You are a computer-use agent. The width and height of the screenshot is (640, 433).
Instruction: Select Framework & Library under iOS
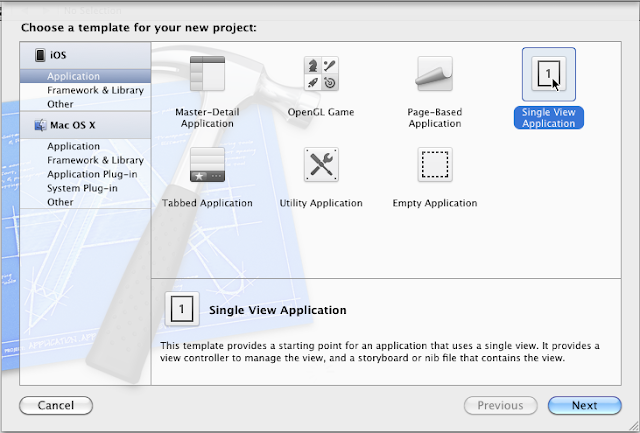tap(85, 90)
